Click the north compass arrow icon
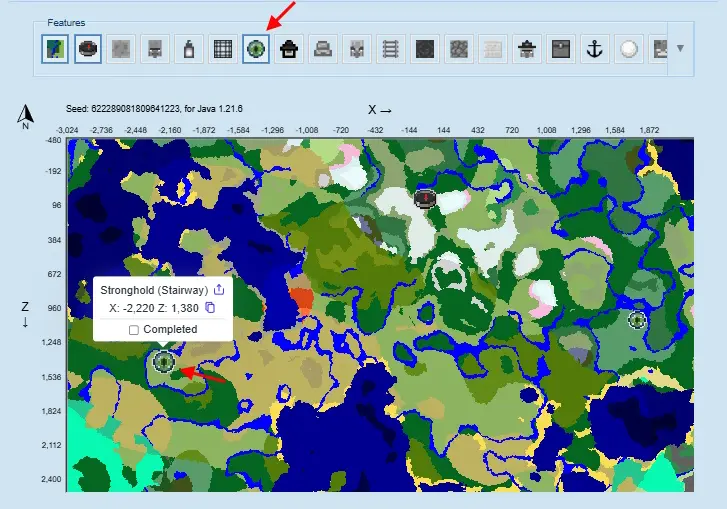Viewport: 727px width, 509px height. point(24,117)
